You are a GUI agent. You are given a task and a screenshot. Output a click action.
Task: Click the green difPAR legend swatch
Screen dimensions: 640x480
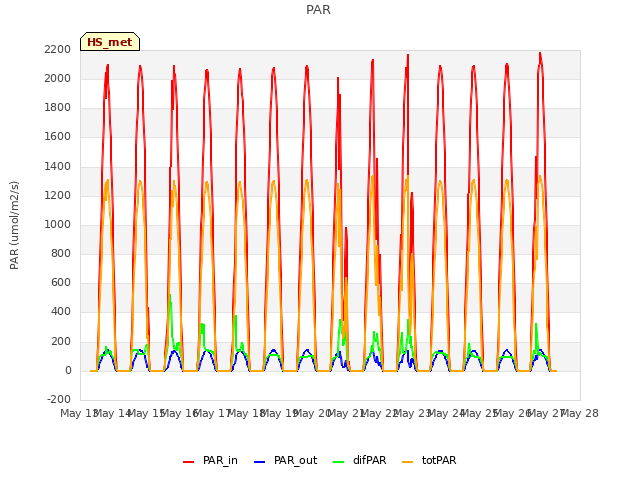pos(338,462)
